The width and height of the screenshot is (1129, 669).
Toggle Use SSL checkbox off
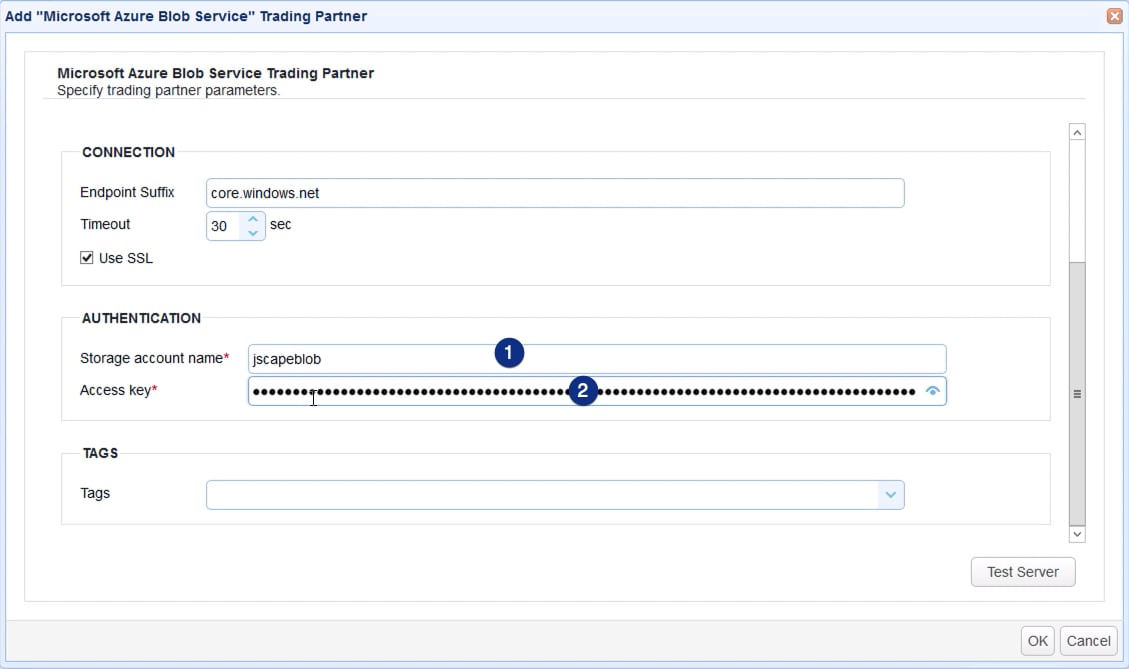pyautogui.click(x=86, y=258)
